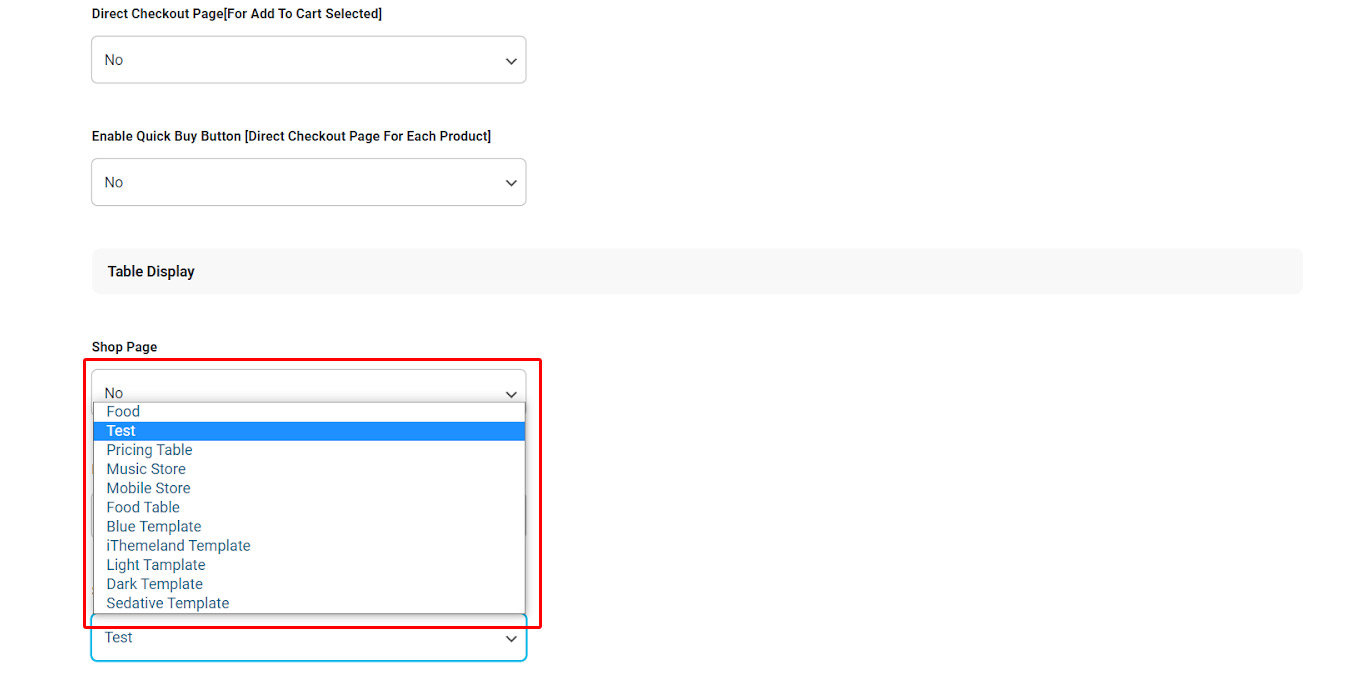
Task: Open the bottom dropdown showing Test
Action: click(x=308, y=639)
